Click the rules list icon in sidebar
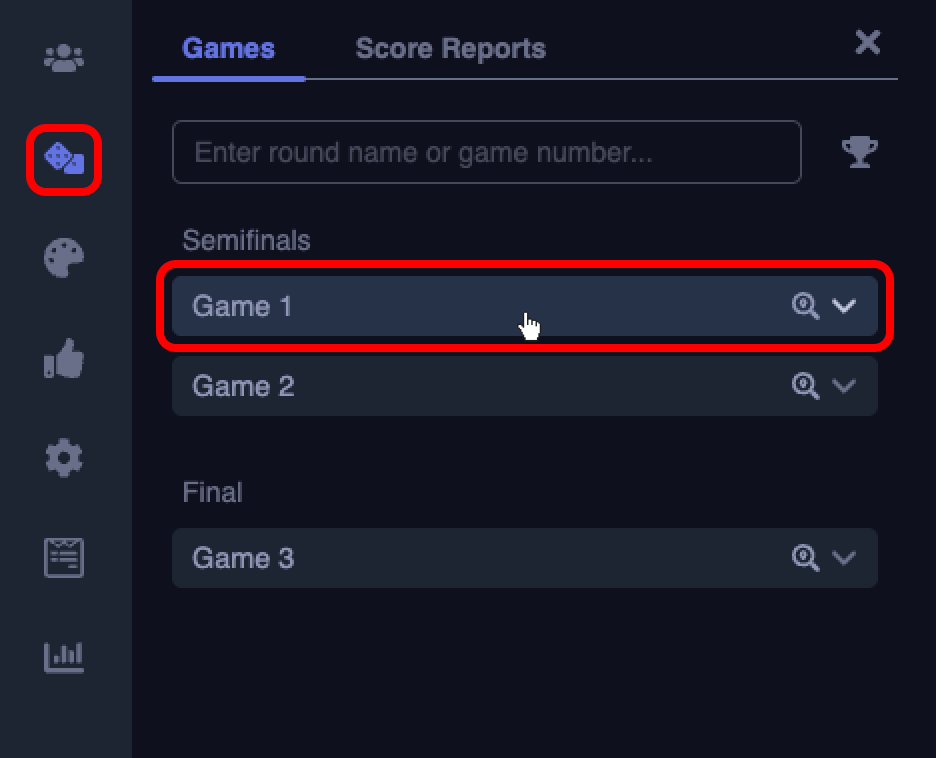 click(63, 557)
